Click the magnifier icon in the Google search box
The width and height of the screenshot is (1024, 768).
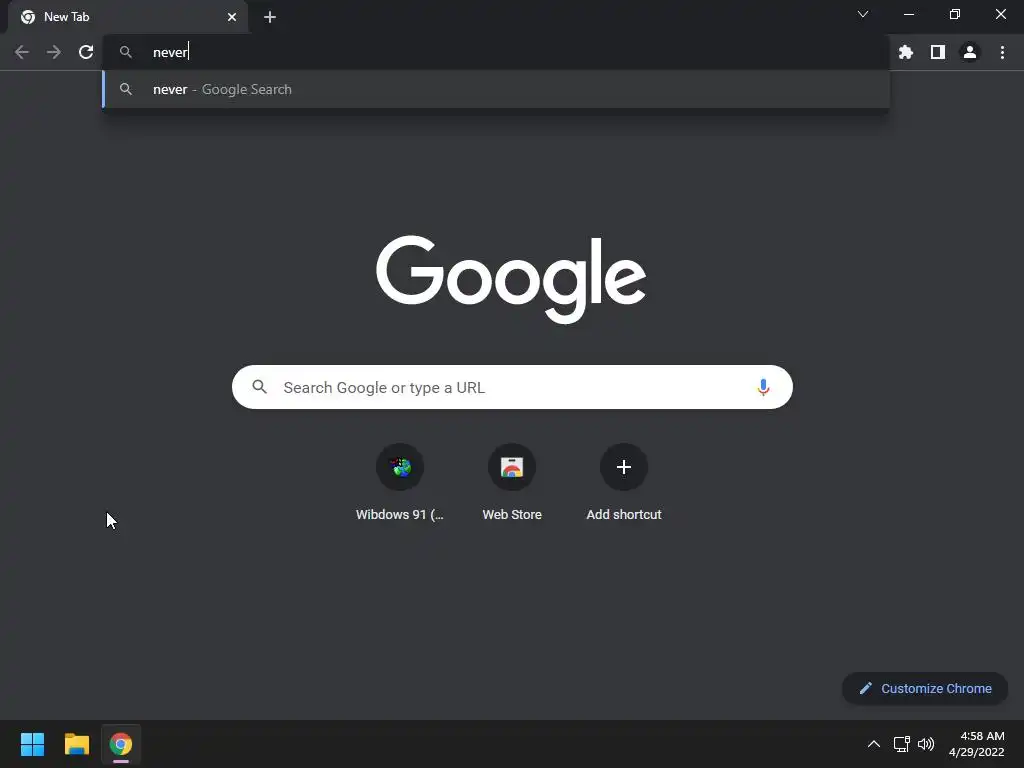coord(259,387)
